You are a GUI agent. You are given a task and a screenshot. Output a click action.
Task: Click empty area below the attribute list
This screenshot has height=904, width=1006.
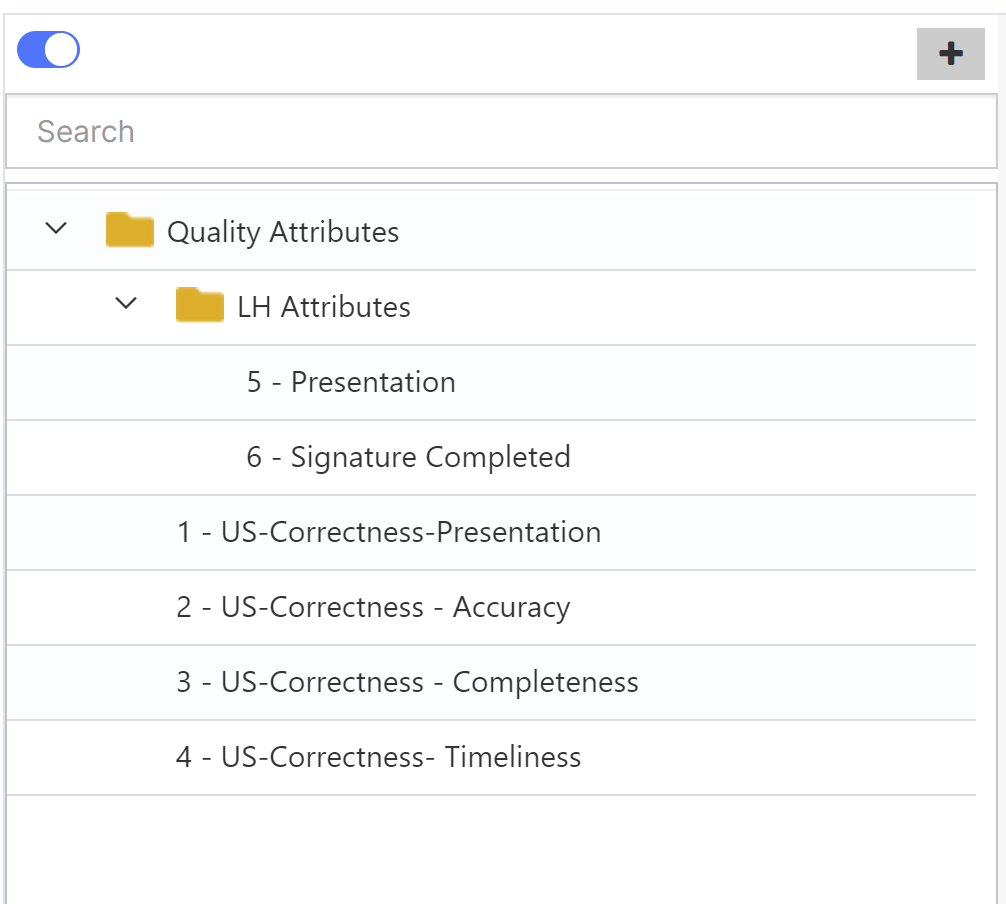point(490,850)
